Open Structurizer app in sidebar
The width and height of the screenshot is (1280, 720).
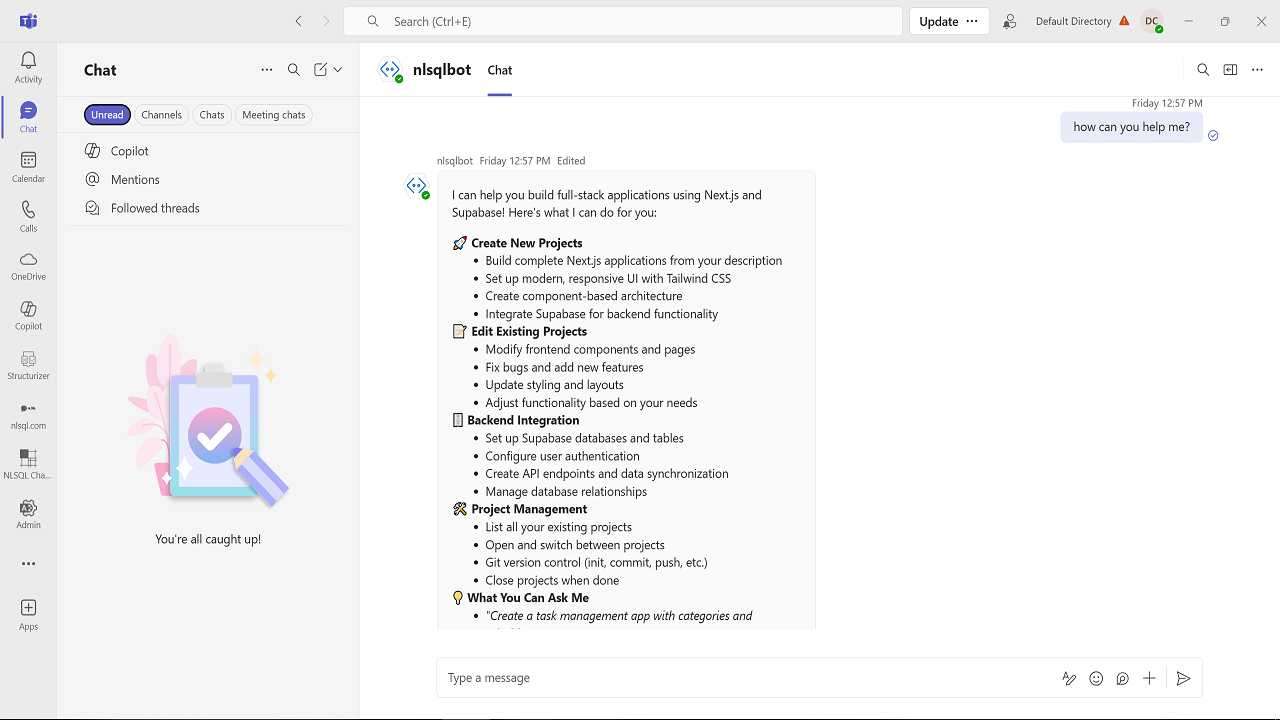[x=28, y=366]
